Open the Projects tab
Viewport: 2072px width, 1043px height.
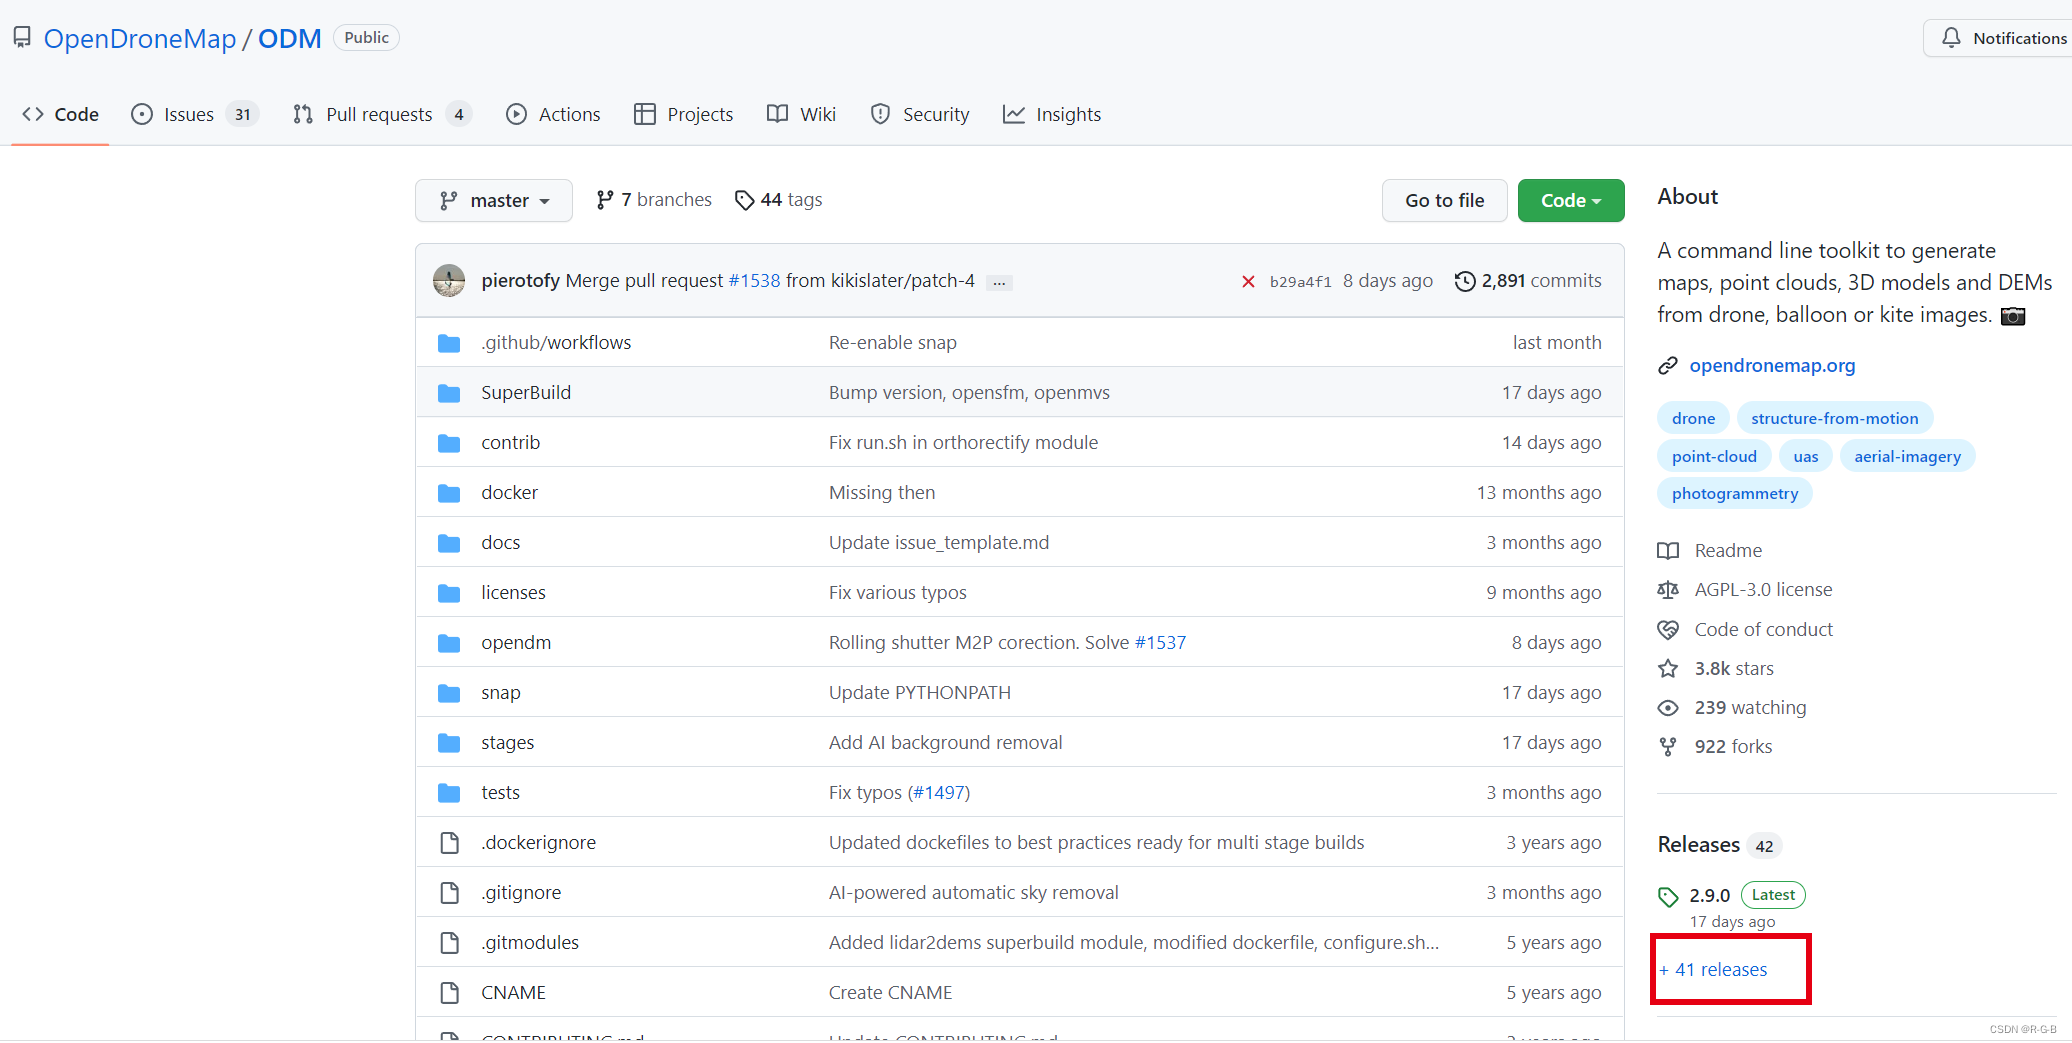(x=684, y=115)
